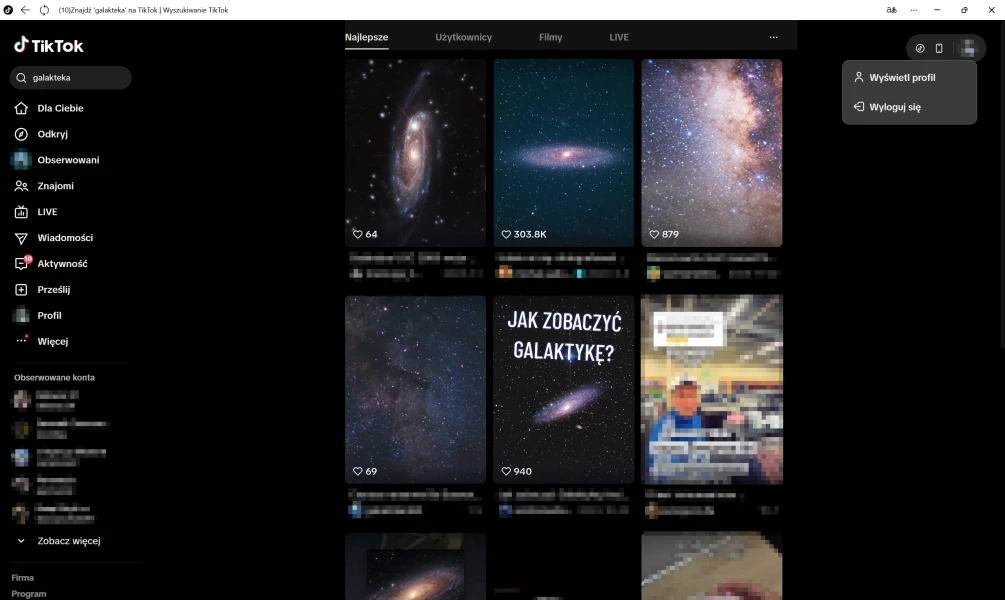
Task: Select Wyświetl profil menu entry
Action: (902, 77)
